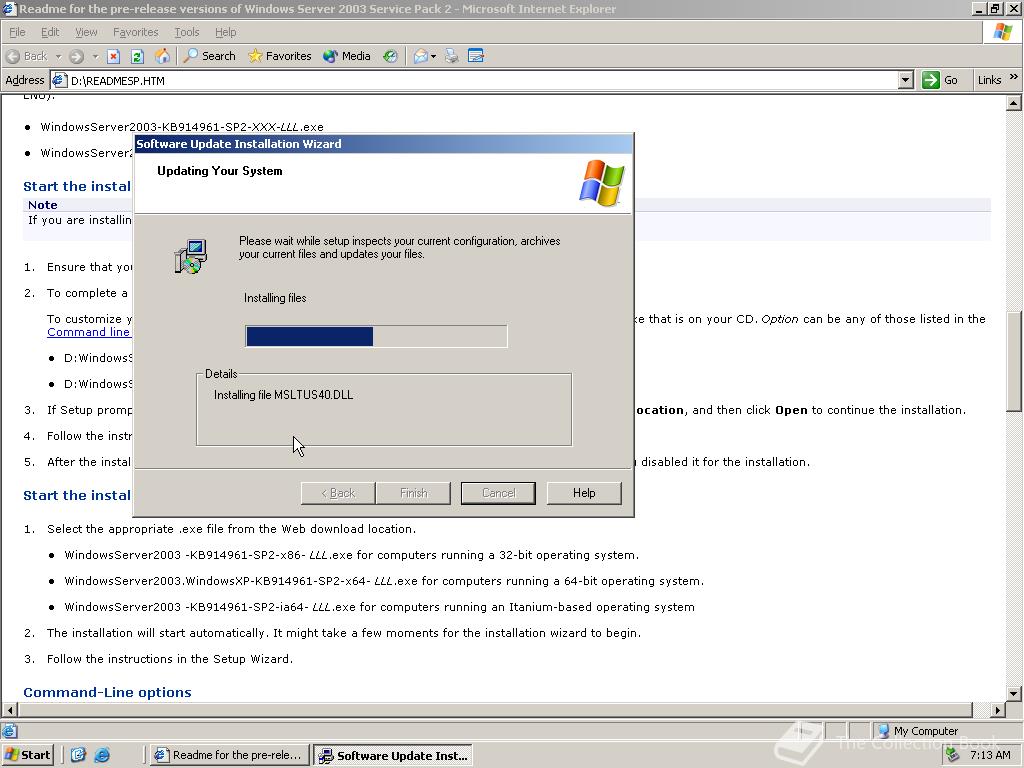Click Show Desktop quick launch icon
Image resolution: width=1024 pixels, height=768 pixels.
click(78, 755)
